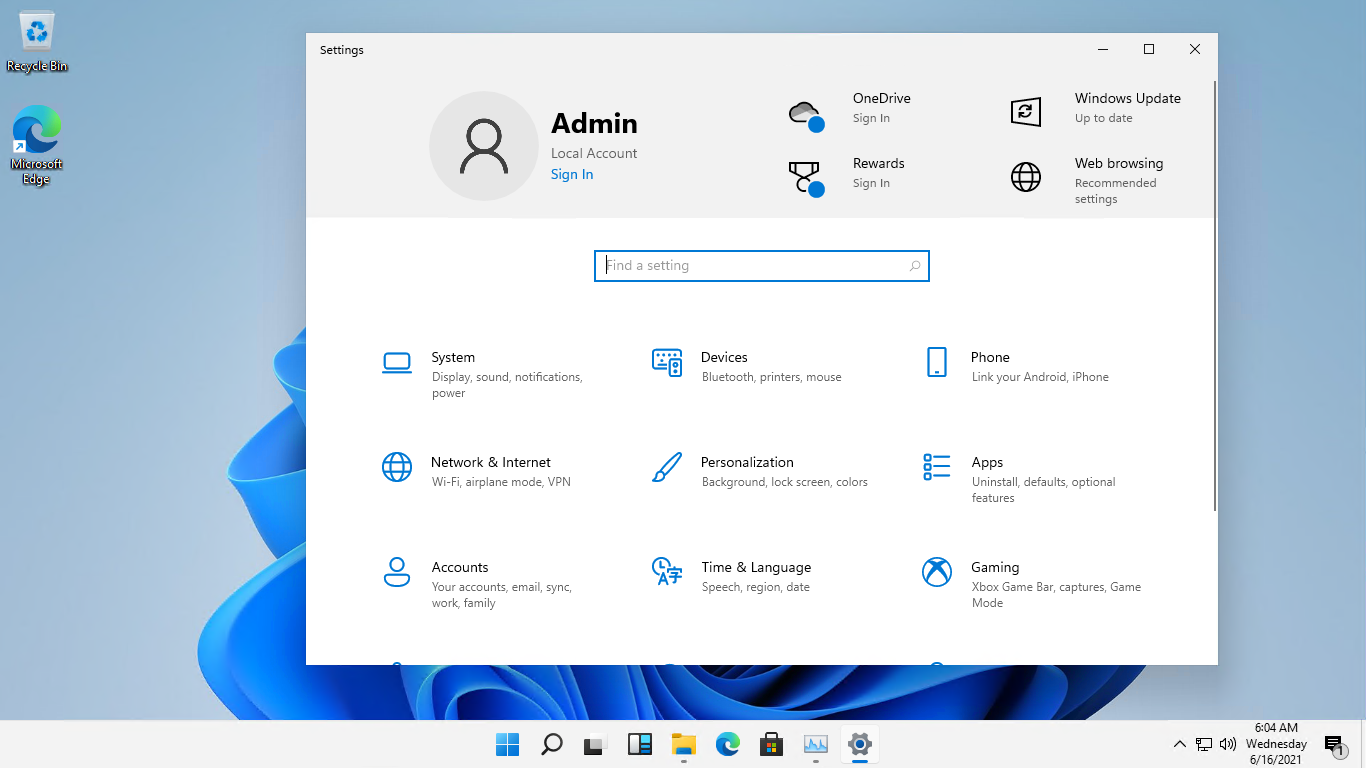The image size is (1366, 768).
Task: Open the Devices settings icon
Action: (x=667, y=363)
